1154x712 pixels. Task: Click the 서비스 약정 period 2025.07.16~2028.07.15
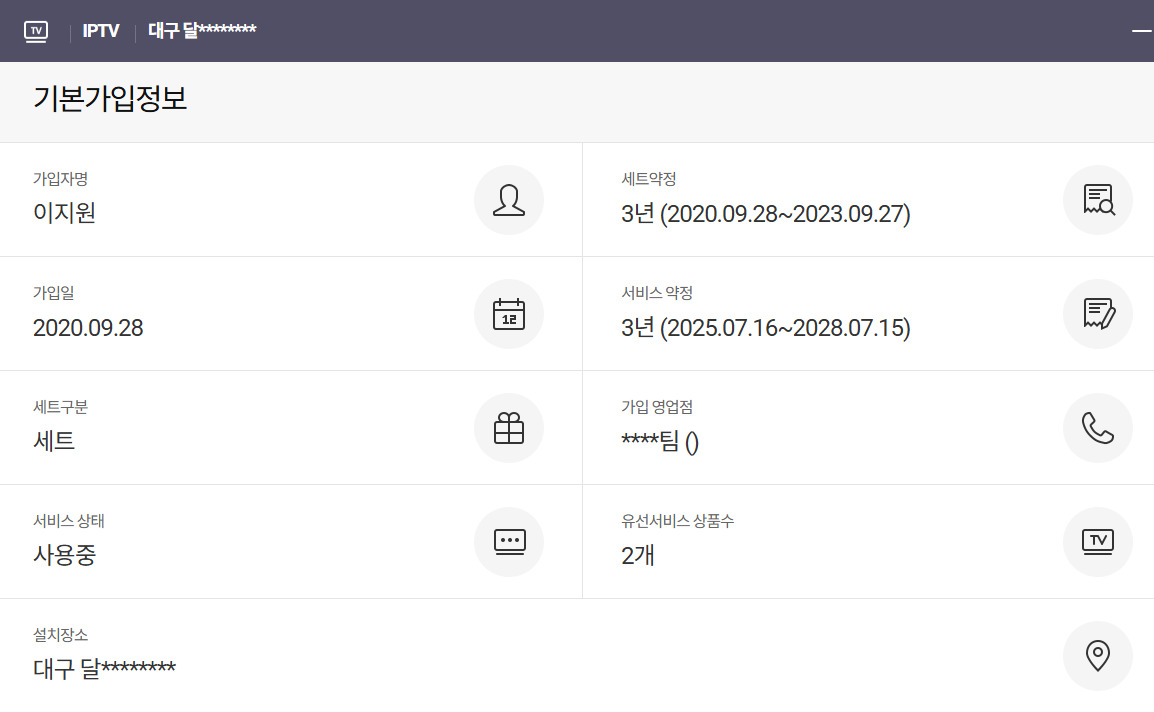click(765, 328)
